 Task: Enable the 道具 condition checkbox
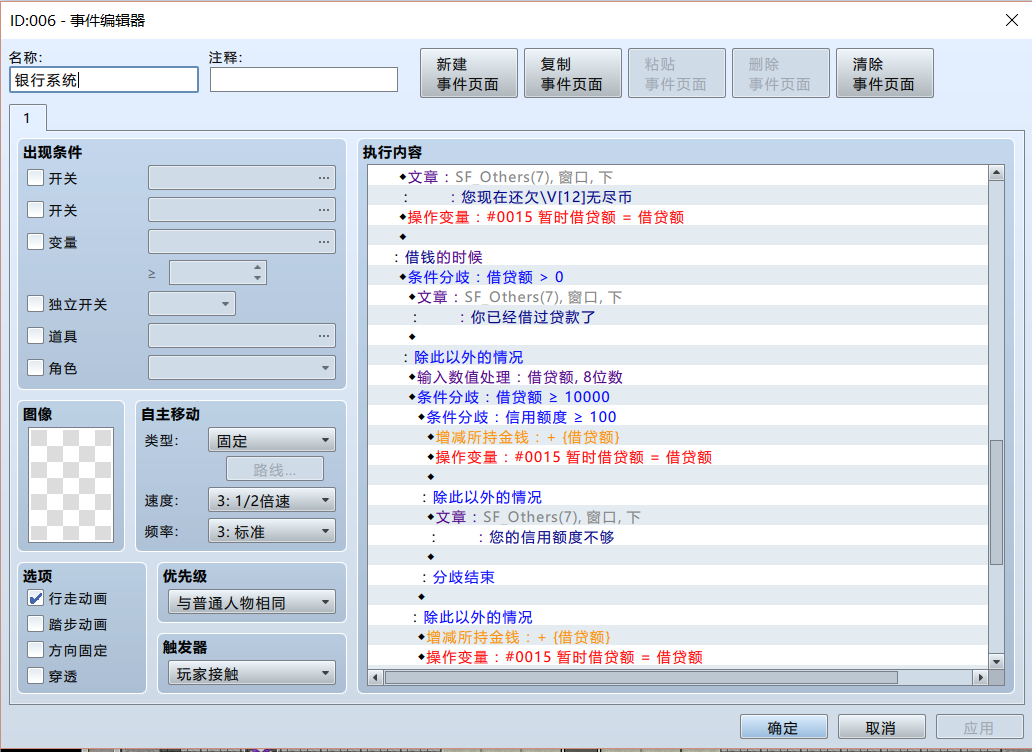click(36, 336)
